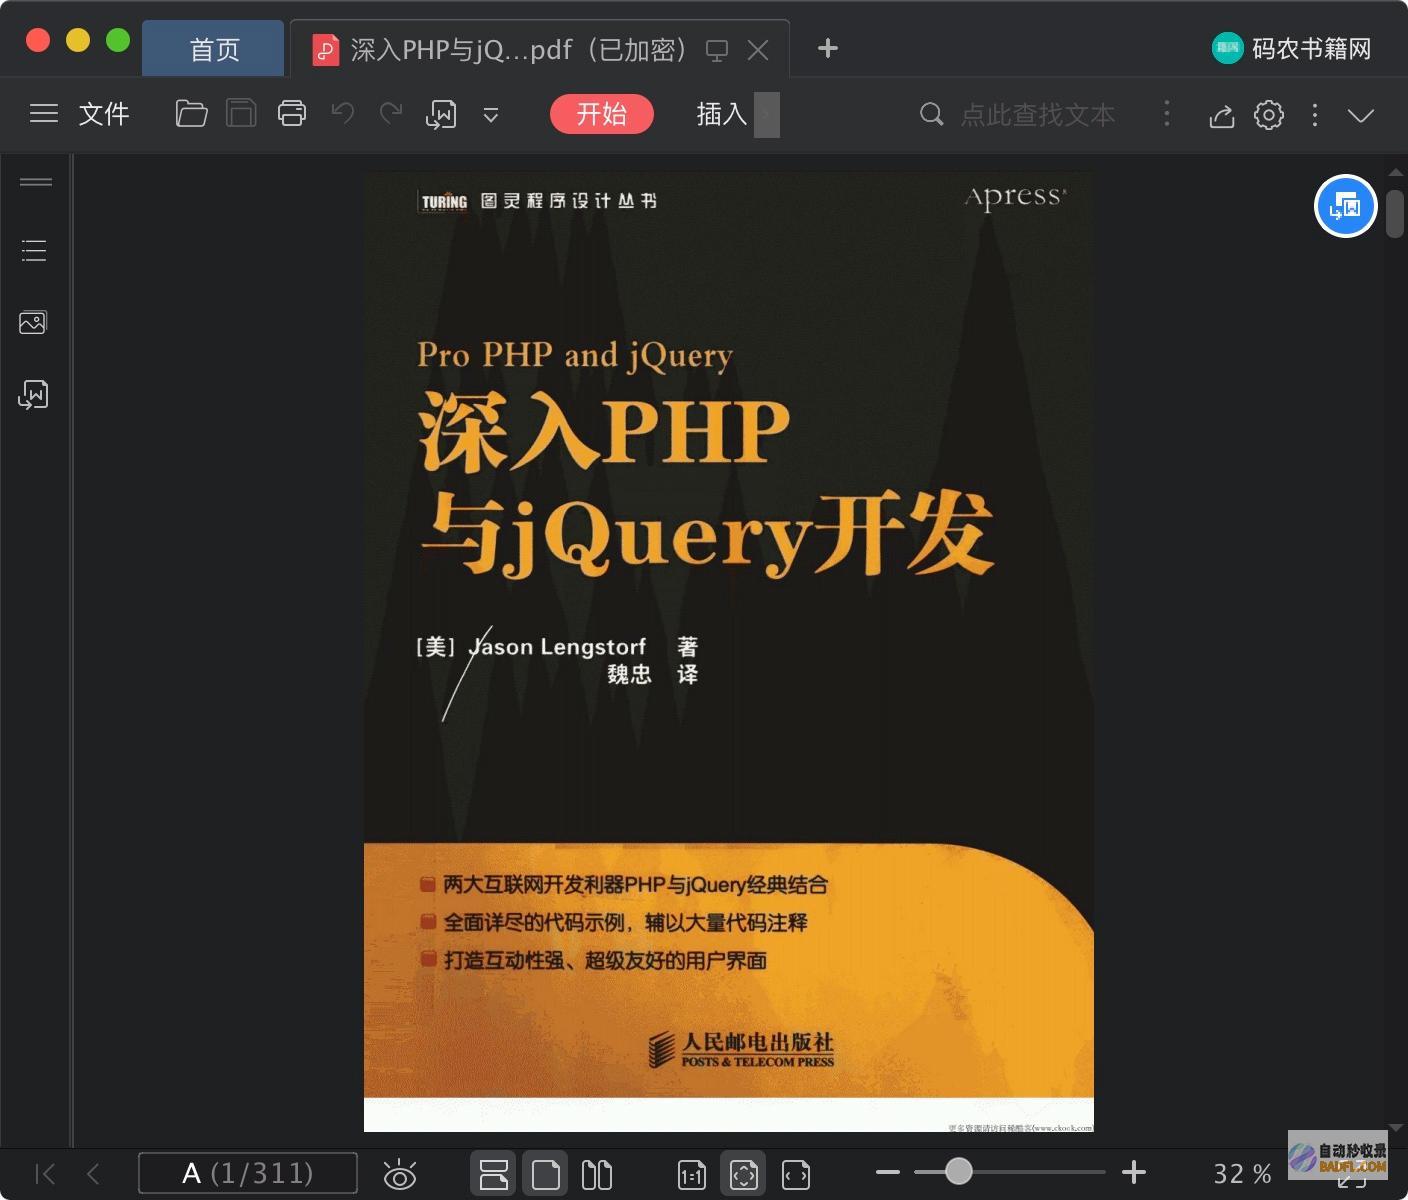This screenshot has width=1408, height=1200.
Task: Click the PDF cover page
Action: point(729,651)
